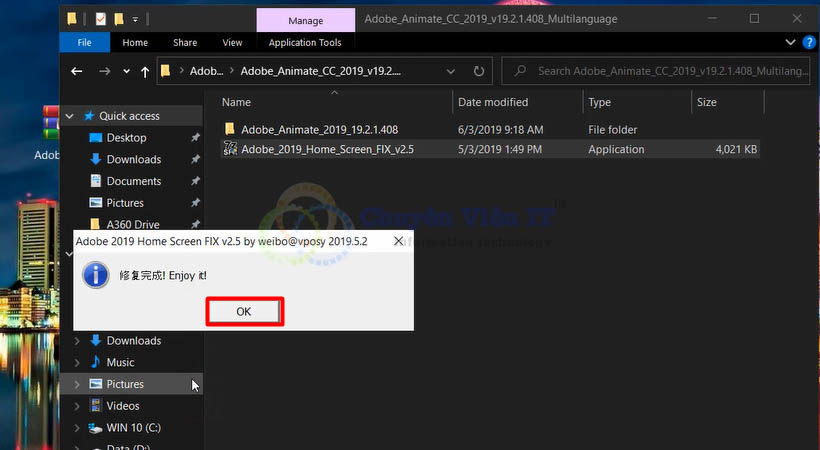The height and width of the screenshot is (450, 820).
Task: Close the Home Screen FIX dialog
Action: [398, 242]
